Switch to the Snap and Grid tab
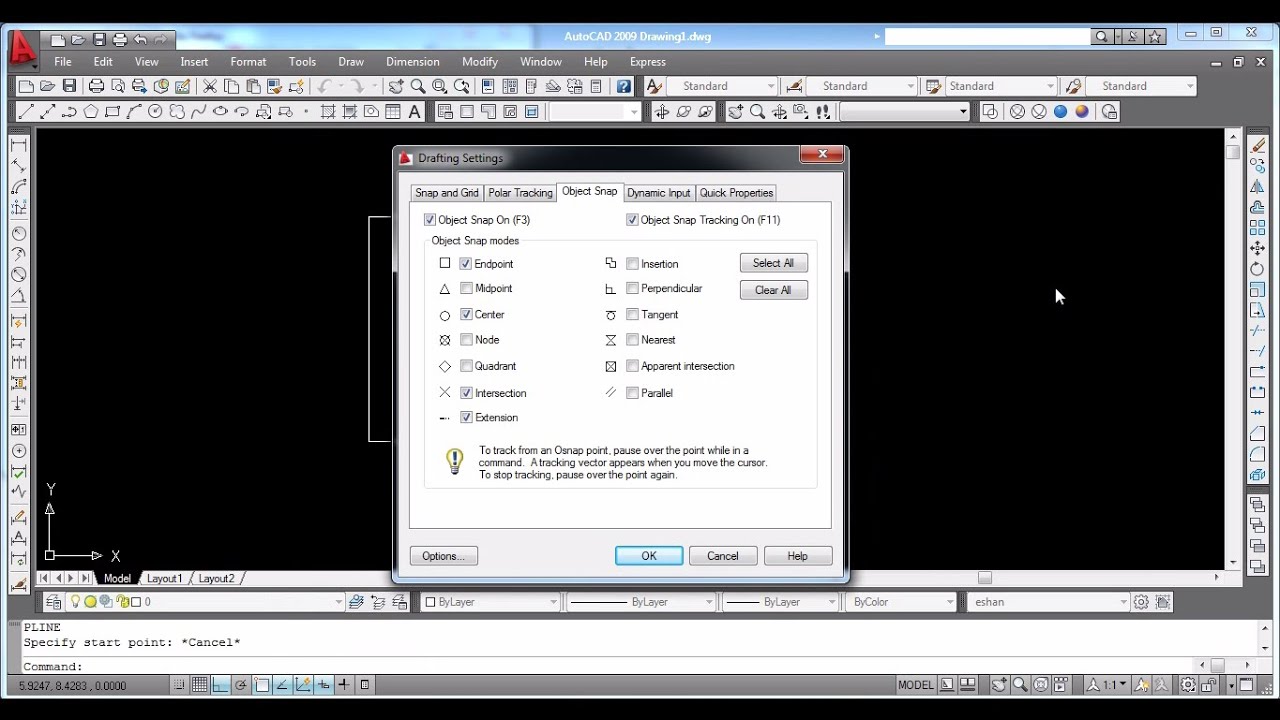The height and width of the screenshot is (720, 1280). pyautogui.click(x=447, y=193)
